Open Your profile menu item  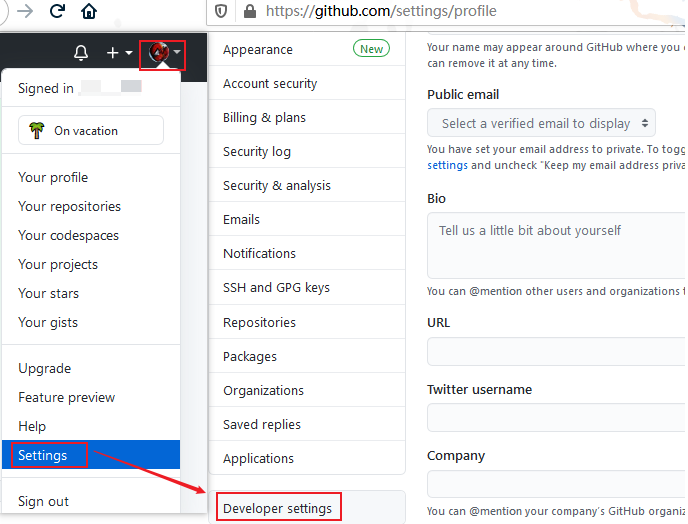pos(91,177)
